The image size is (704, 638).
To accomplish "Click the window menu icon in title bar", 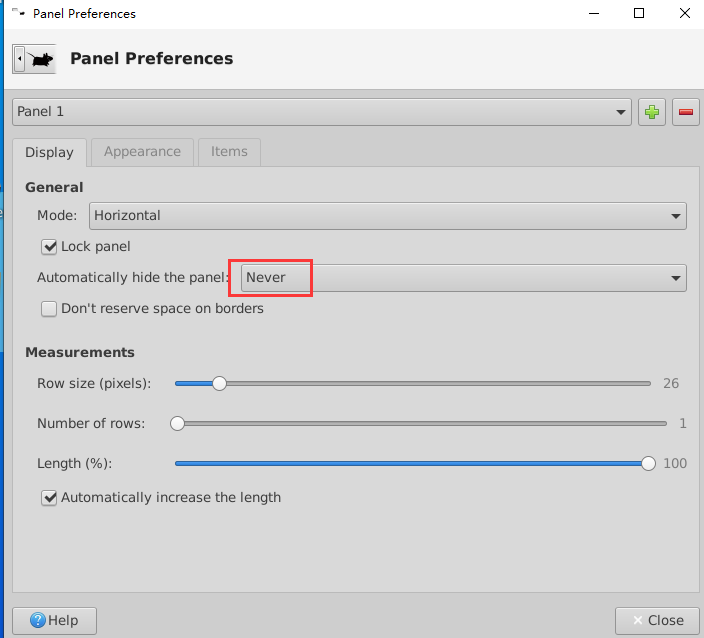I will 17,14.
